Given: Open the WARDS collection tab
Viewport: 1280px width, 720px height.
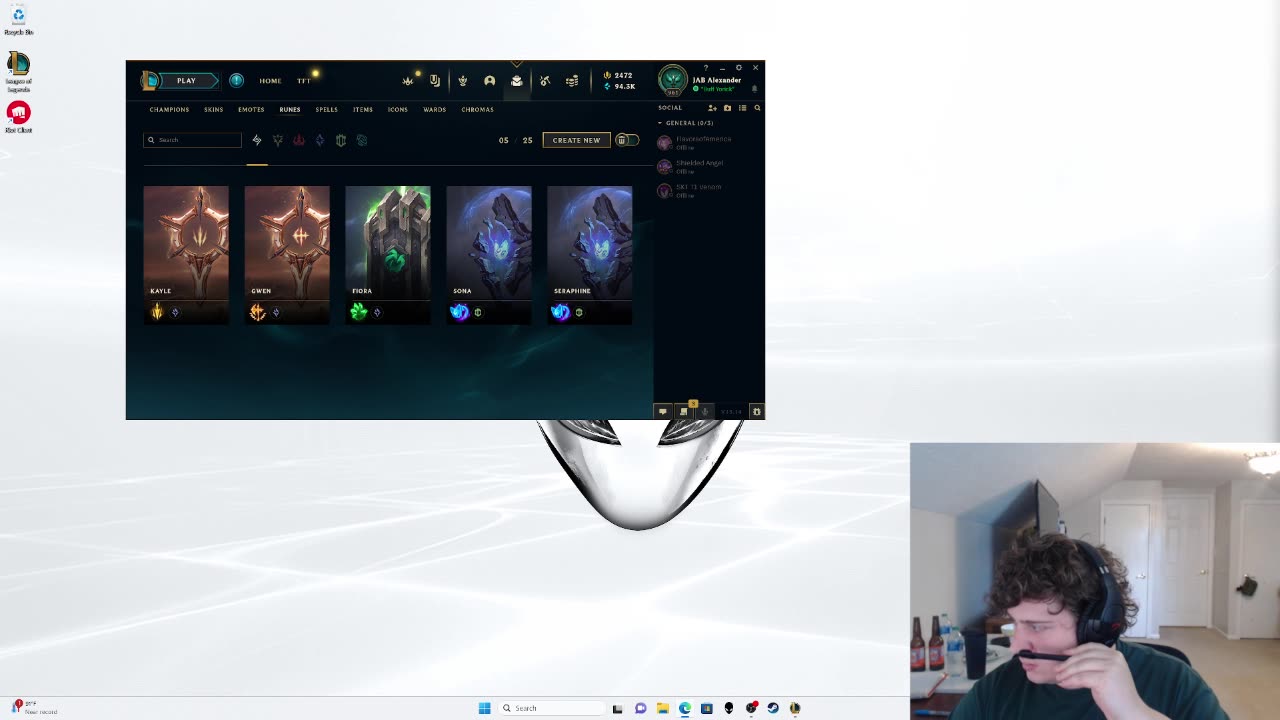Looking at the screenshot, I should 434,109.
